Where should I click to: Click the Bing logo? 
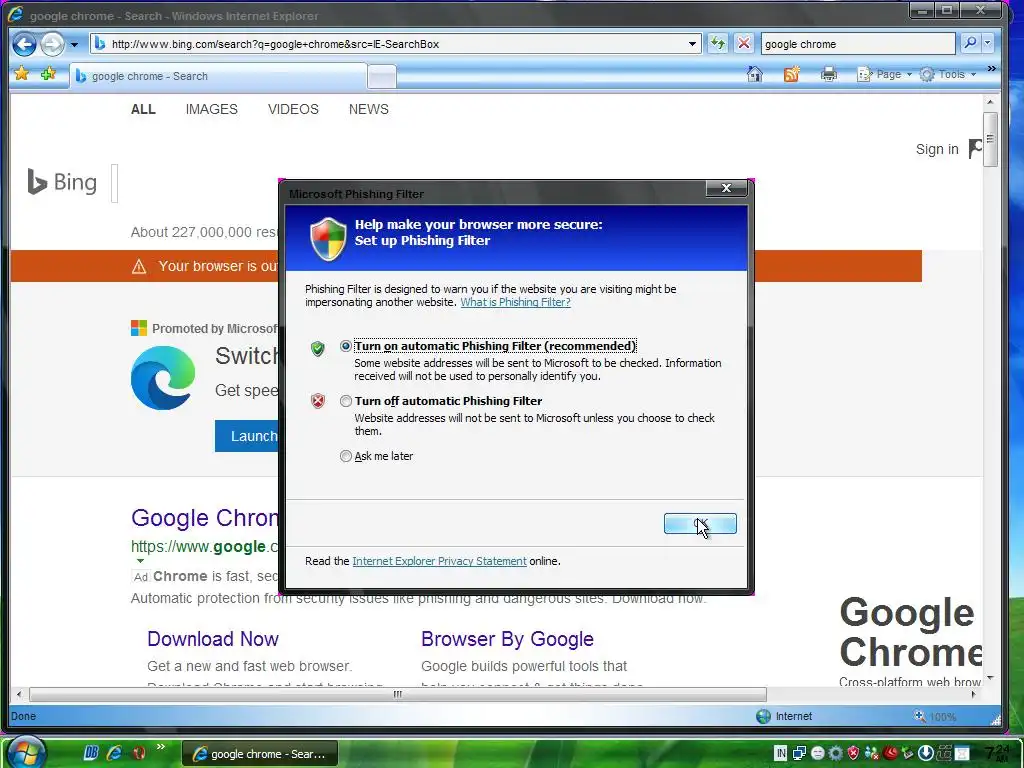62,182
